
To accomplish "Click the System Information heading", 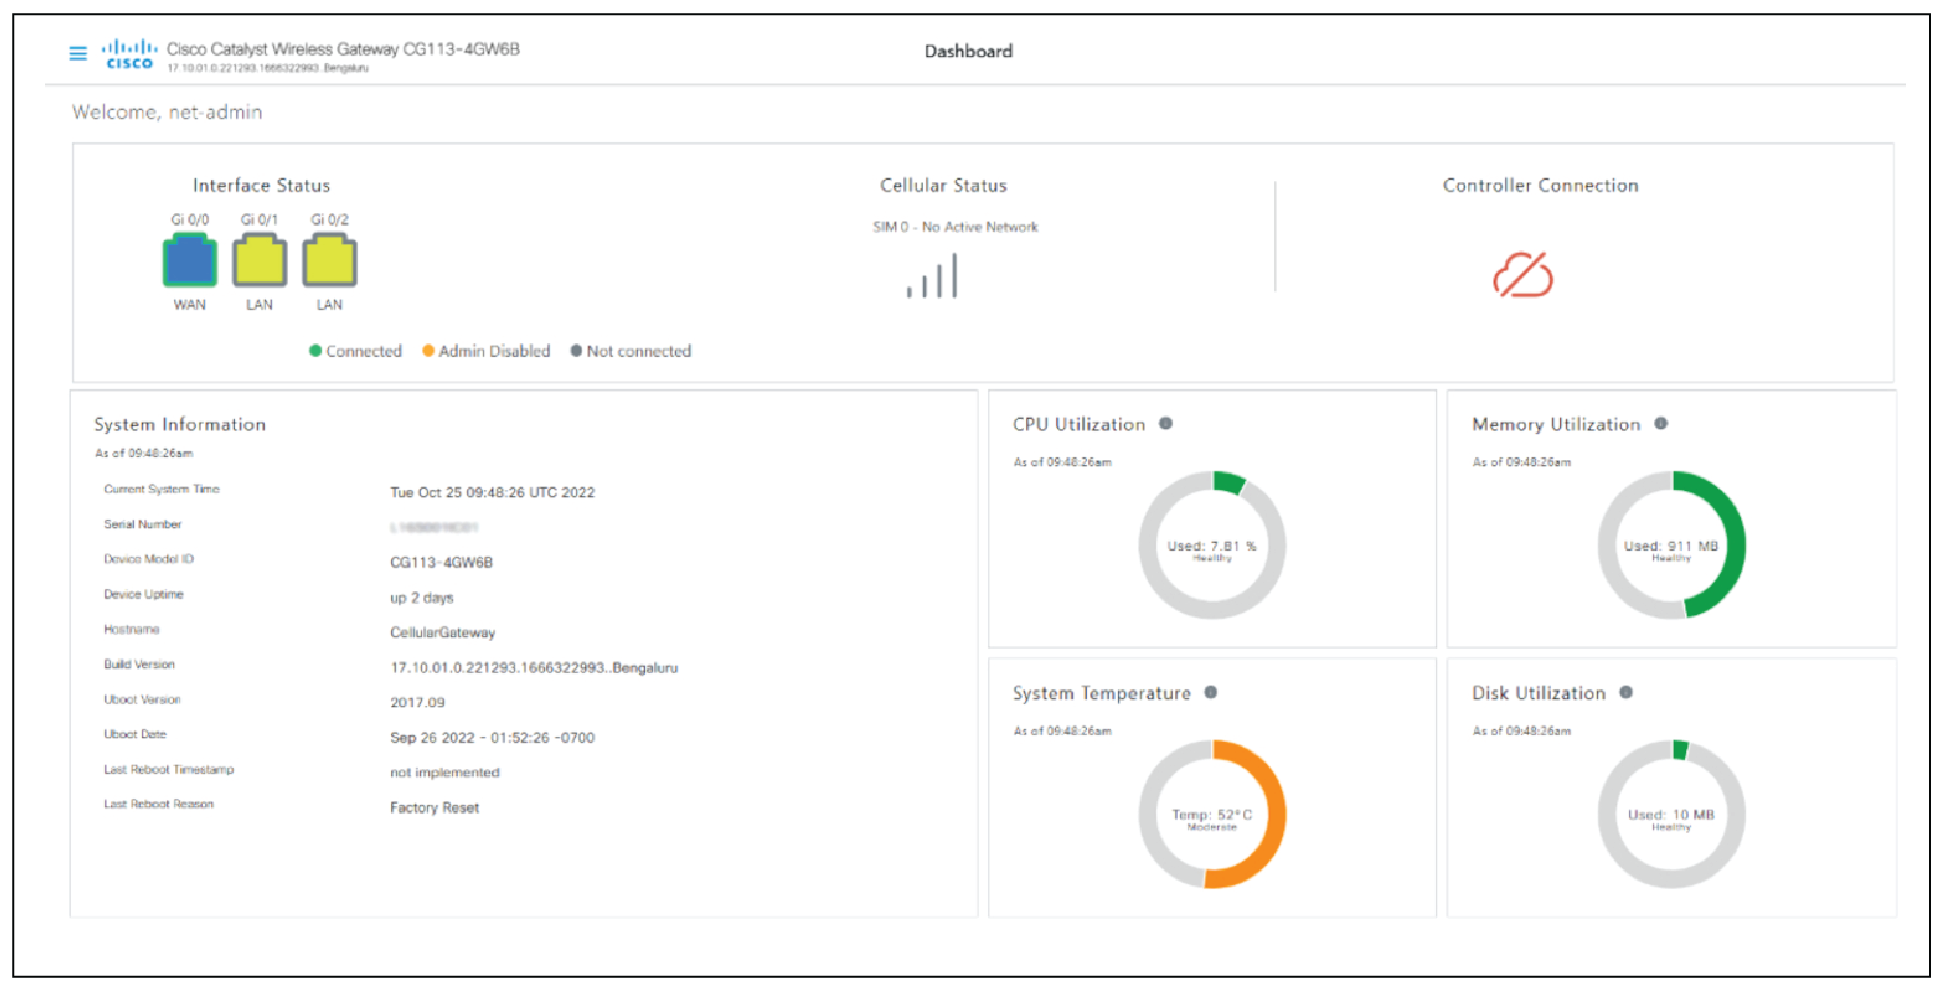I will [180, 424].
